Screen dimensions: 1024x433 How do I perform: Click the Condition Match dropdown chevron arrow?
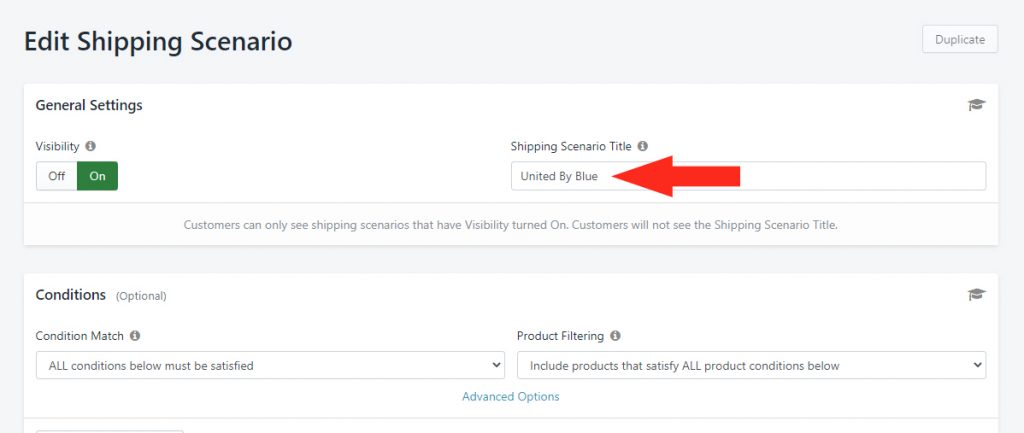496,365
